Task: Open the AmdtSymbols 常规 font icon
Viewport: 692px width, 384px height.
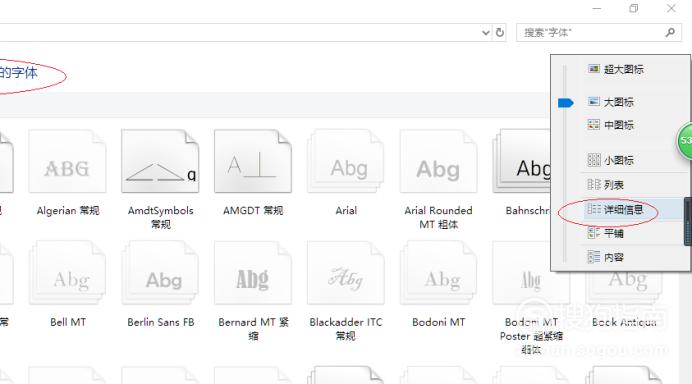Action: pyautogui.click(x=160, y=162)
